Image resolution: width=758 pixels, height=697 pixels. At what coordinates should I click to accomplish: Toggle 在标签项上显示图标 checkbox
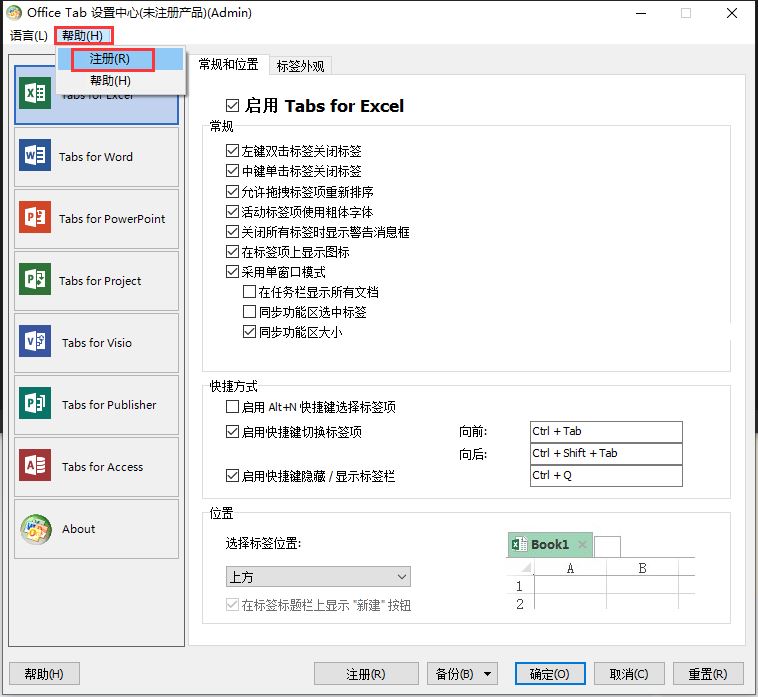click(x=233, y=251)
